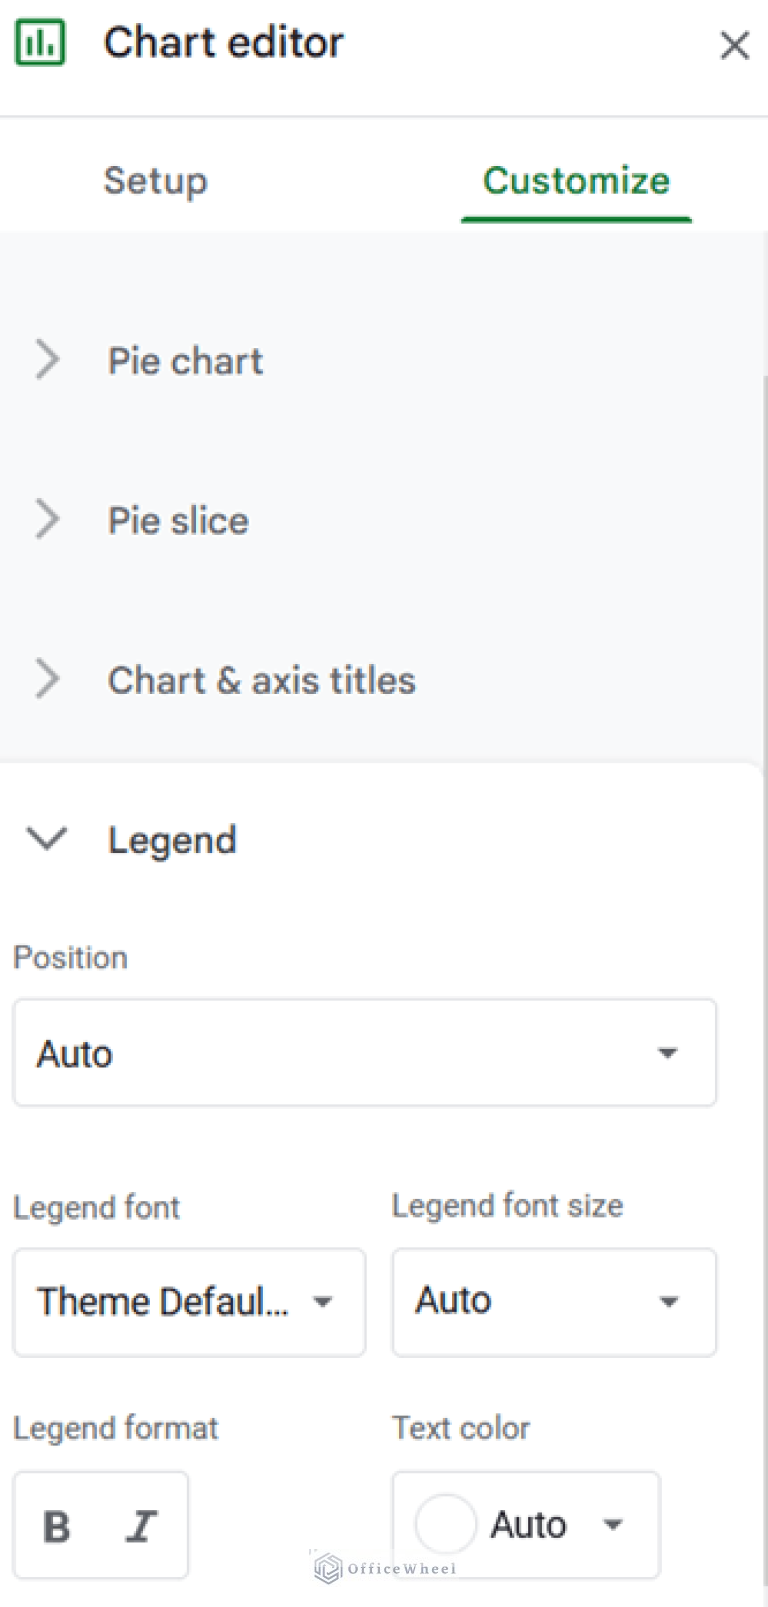Apply italic formatting to the legend
Screen dimensions: 768x1607
pyautogui.click(x=142, y=1525)
